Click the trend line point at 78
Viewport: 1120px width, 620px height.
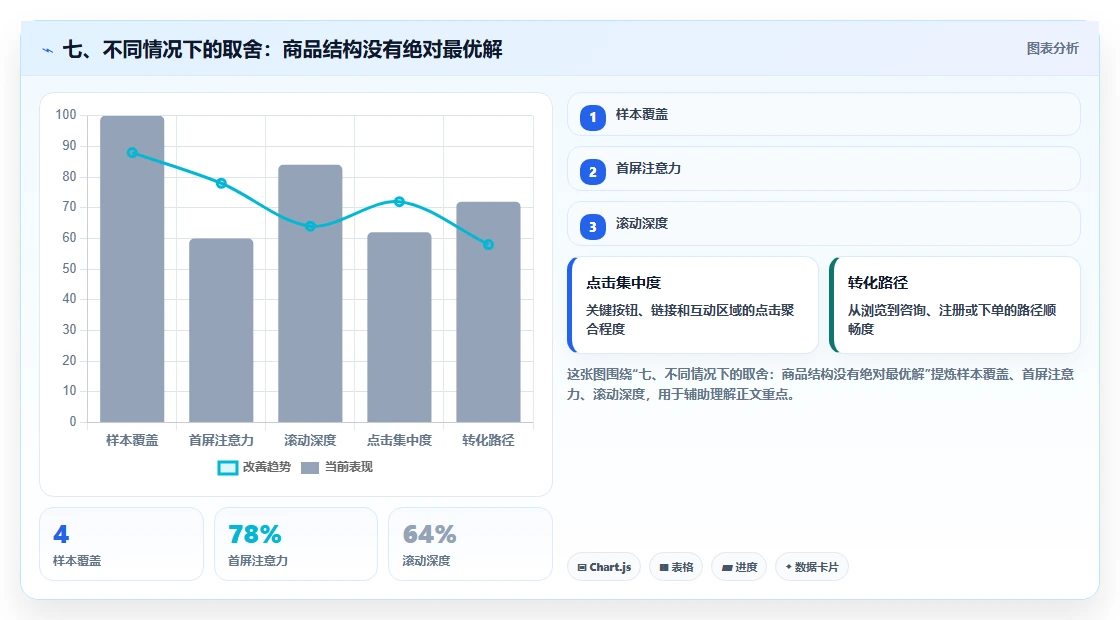pos(221,183)
